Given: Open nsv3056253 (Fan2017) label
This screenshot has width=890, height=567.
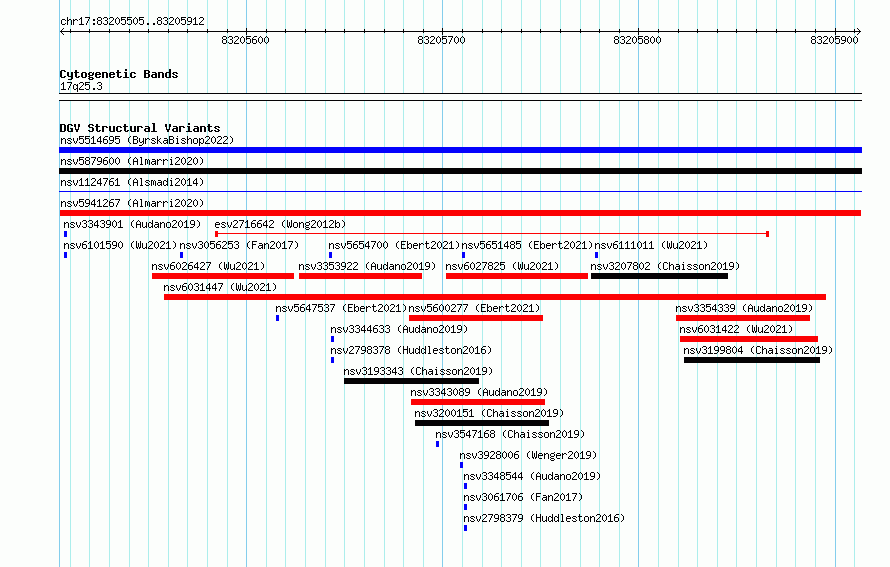Looking at the screenshot, I should click(x=239, y=245).
